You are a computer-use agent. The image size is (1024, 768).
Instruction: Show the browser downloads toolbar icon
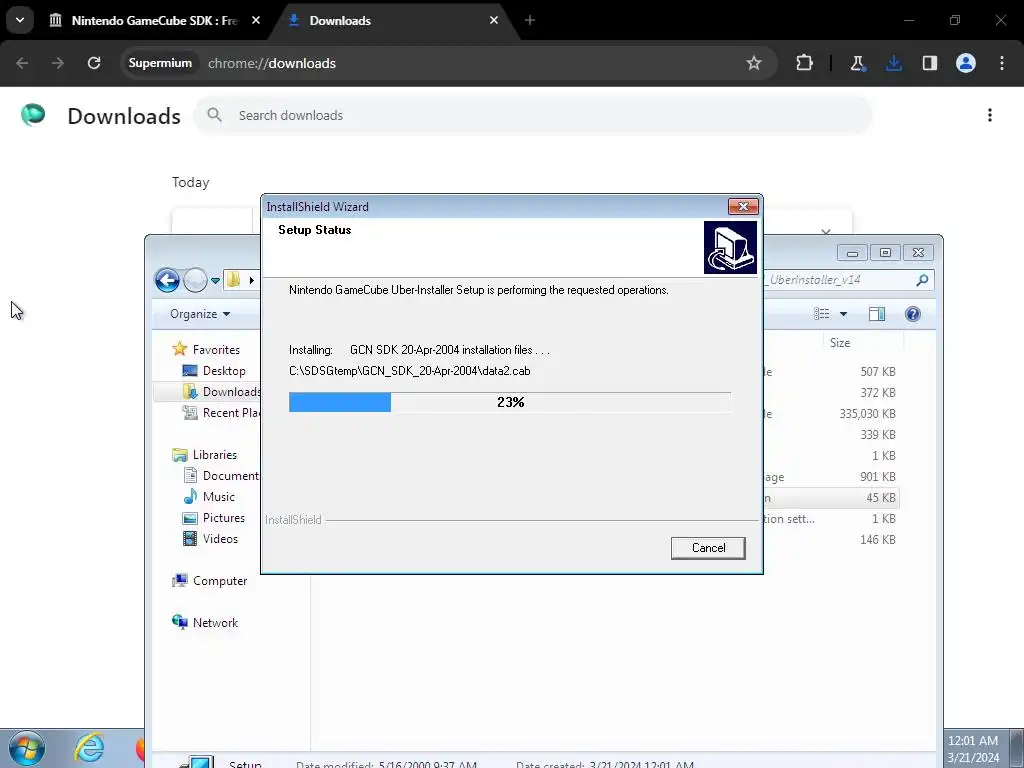[x=893, y=63]
